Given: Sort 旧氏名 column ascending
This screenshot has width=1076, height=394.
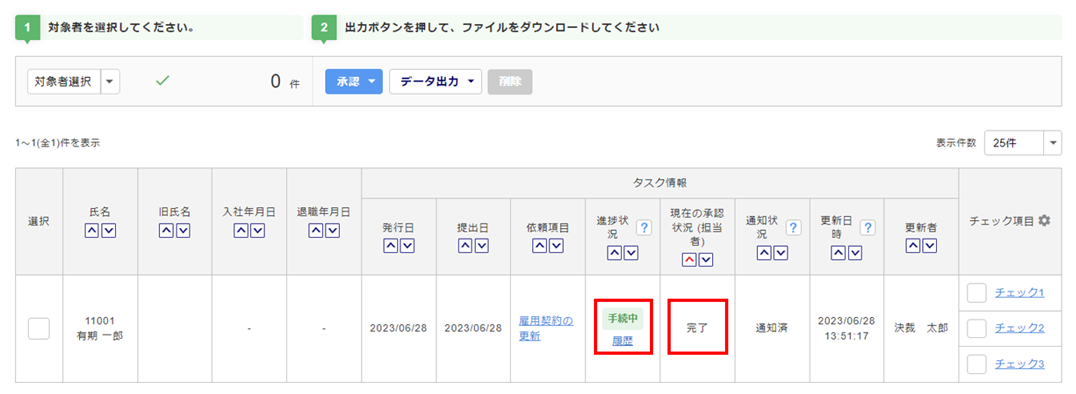Looking at the screenshot, I should pos(167,232).
